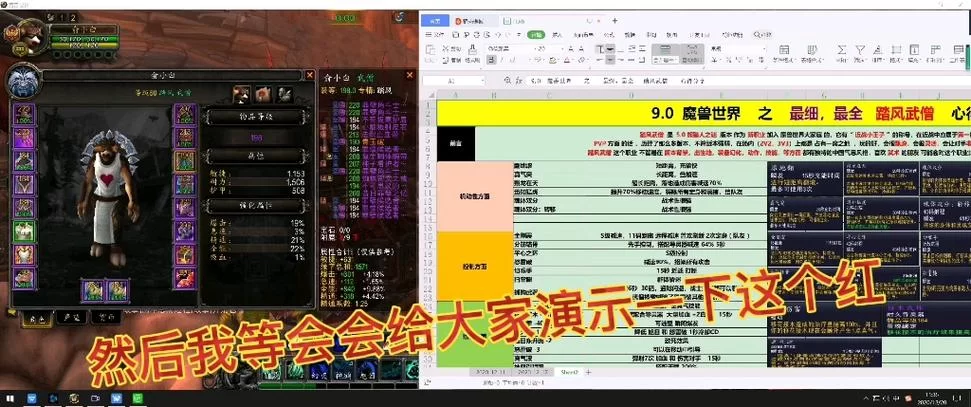Screen dimensions: 971x407
Task: Select the 公式 Formulas ribbon tab
Action: [609, 35]
